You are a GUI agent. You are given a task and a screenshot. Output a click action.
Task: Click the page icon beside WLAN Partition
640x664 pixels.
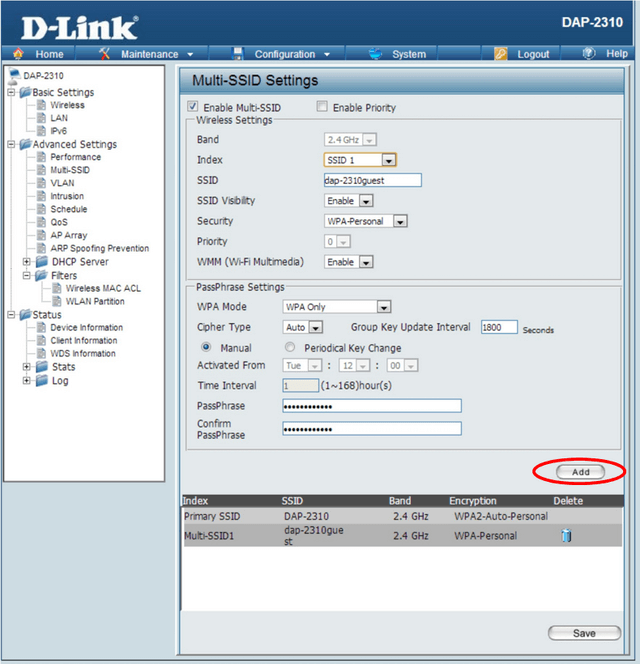(56, 301)
